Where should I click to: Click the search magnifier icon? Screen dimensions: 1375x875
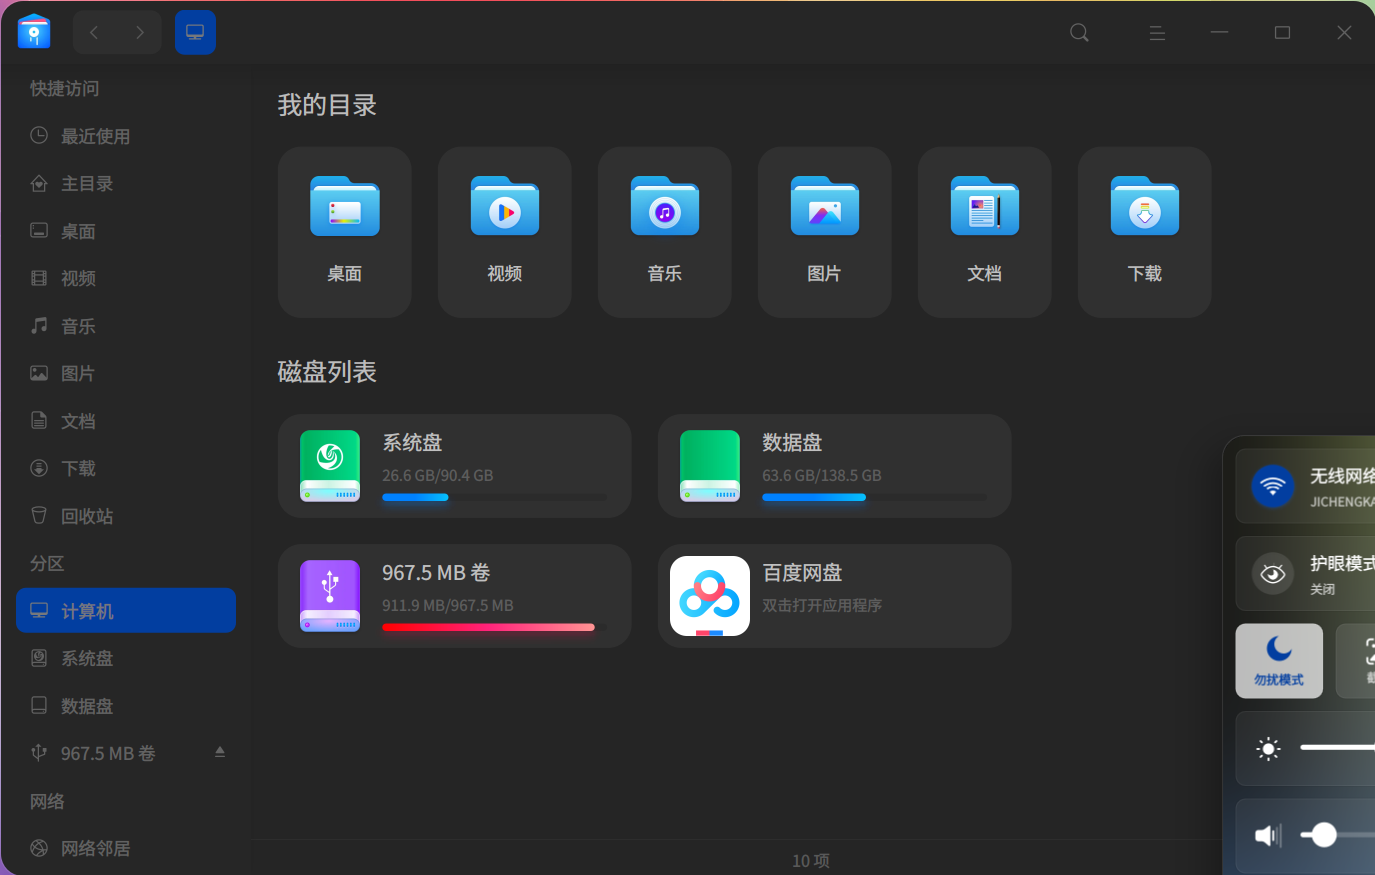coord(1079,33)
